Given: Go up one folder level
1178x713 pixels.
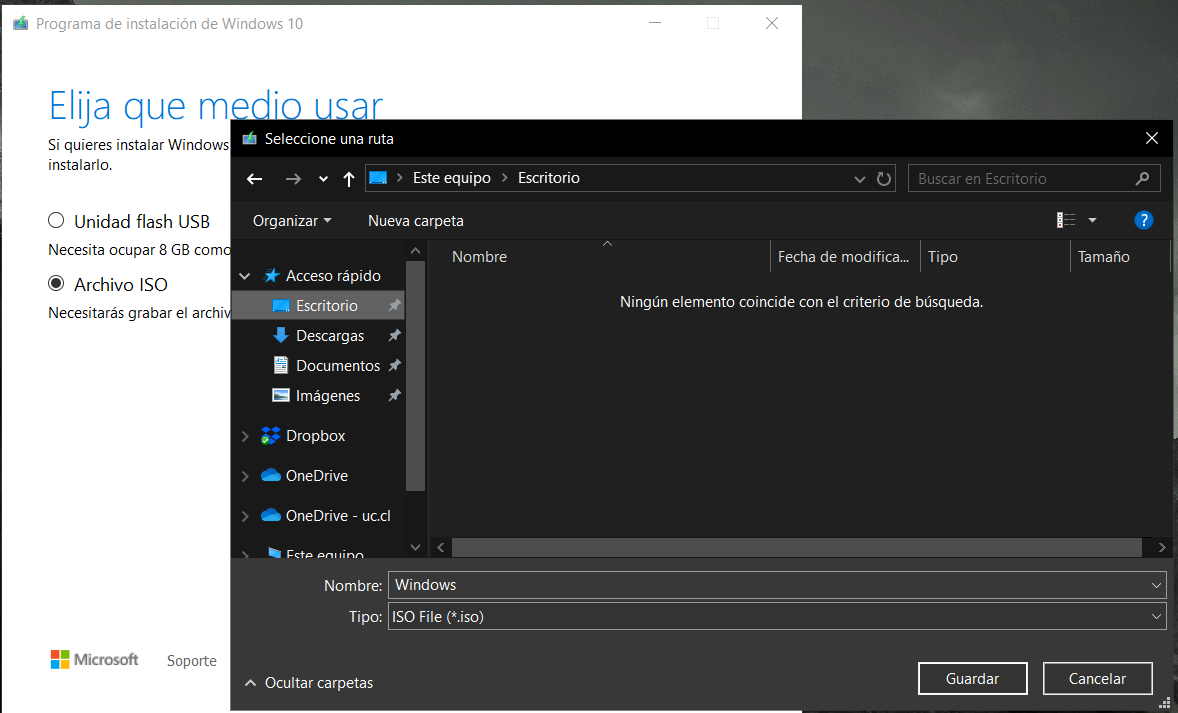Looking at the screenshot, I should click(x=349, y=179).
